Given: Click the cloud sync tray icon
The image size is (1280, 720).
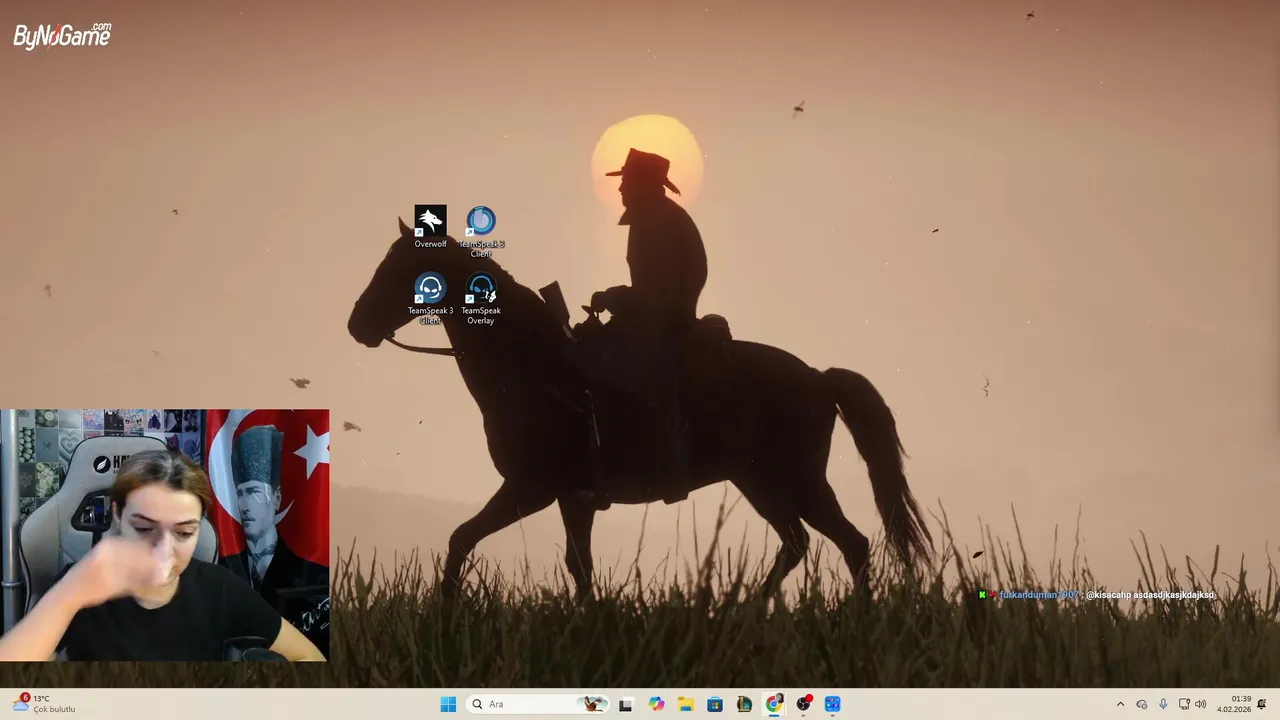Looking at the screenshot, I should [x=1142, y=704].
